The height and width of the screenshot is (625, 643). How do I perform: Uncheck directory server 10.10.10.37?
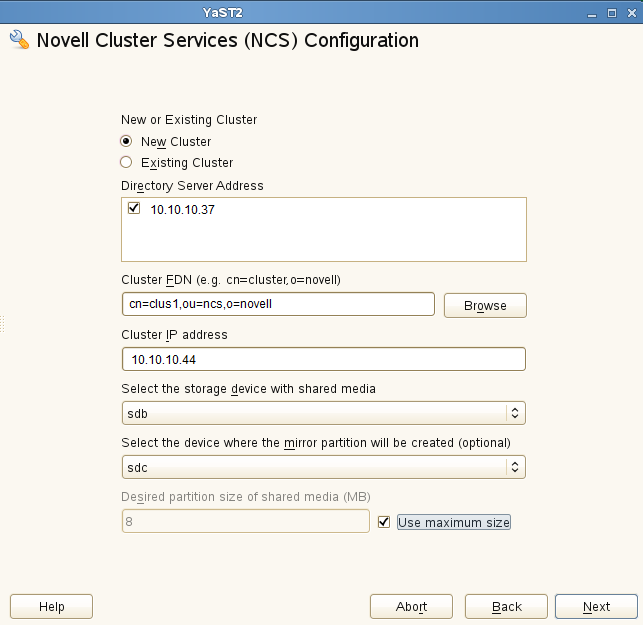click(x=134, y=209)
